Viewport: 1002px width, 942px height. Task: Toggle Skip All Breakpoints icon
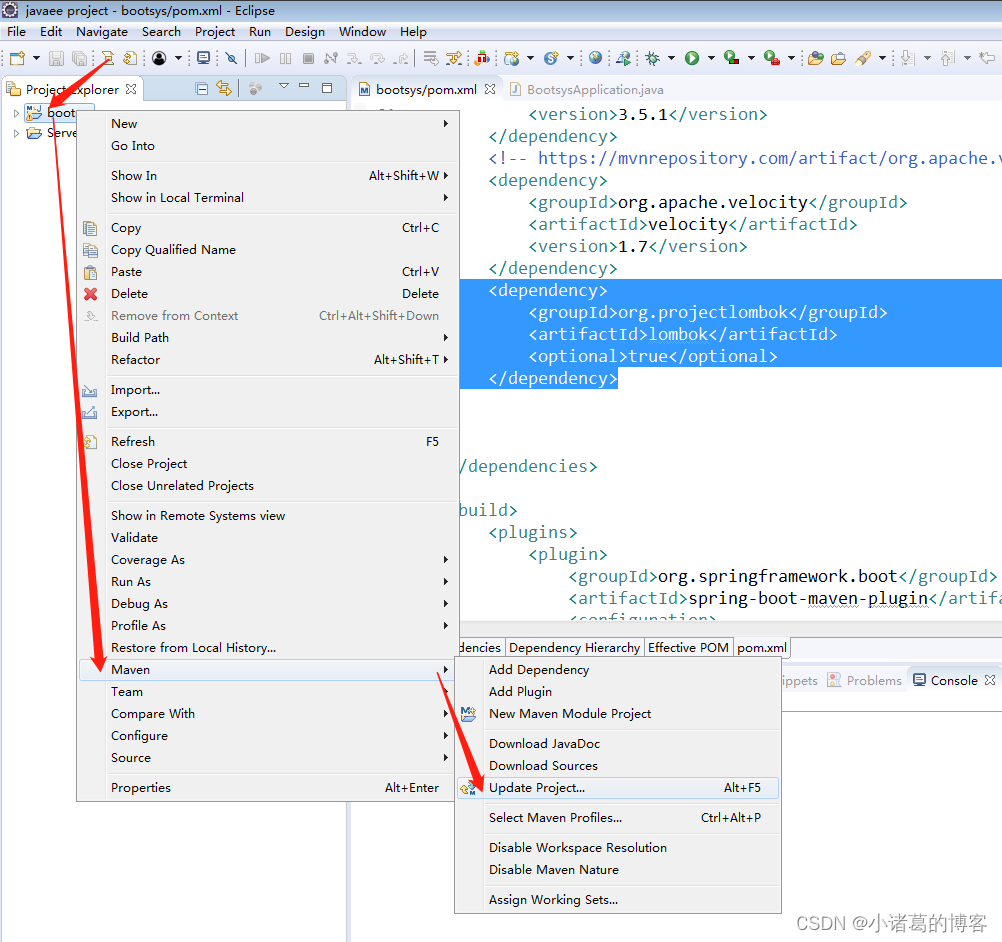(x=231, y=58)
